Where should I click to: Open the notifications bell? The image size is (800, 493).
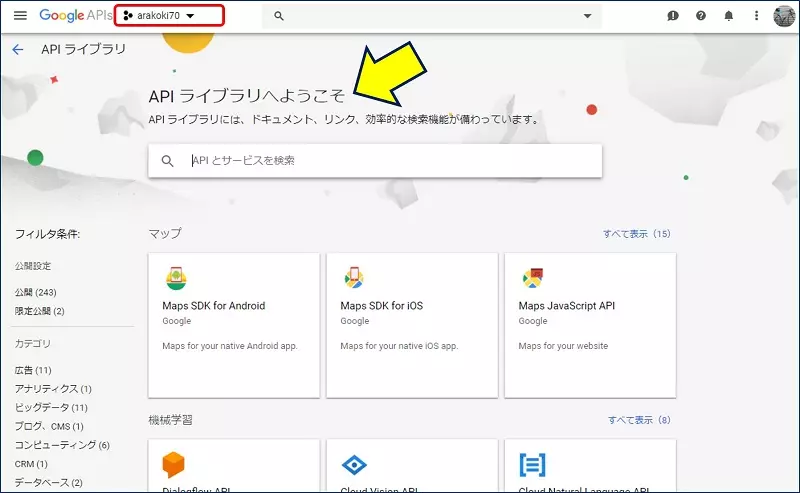point(729,16)
